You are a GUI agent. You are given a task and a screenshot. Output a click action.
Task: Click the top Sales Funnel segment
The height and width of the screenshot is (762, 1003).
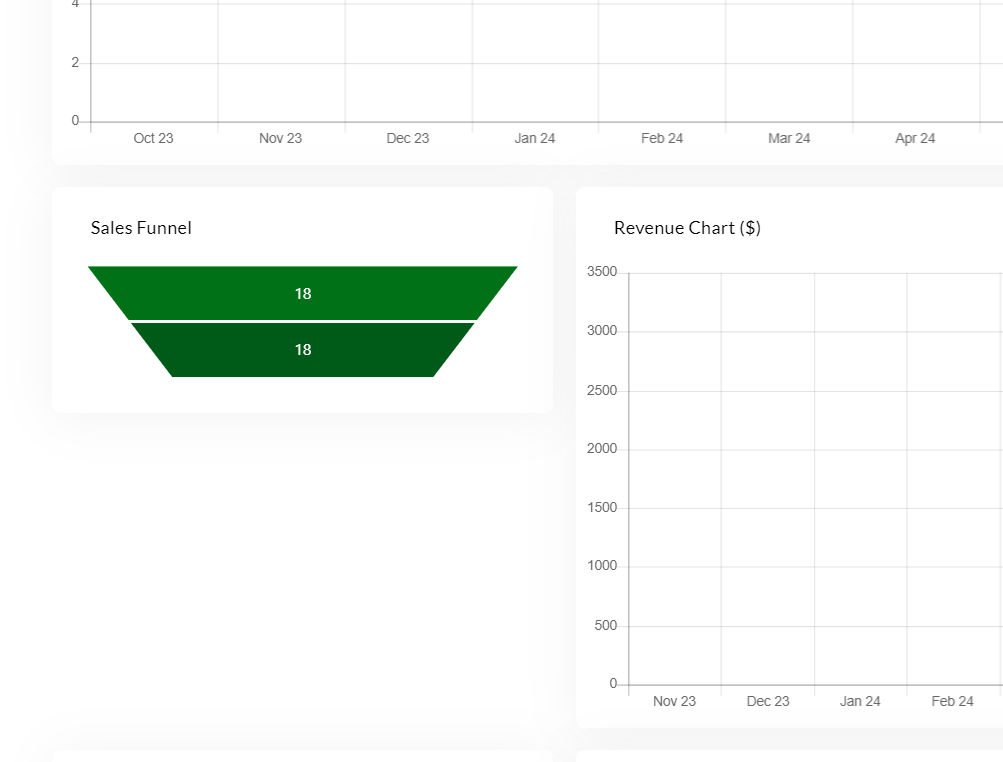tap(302, 293)
